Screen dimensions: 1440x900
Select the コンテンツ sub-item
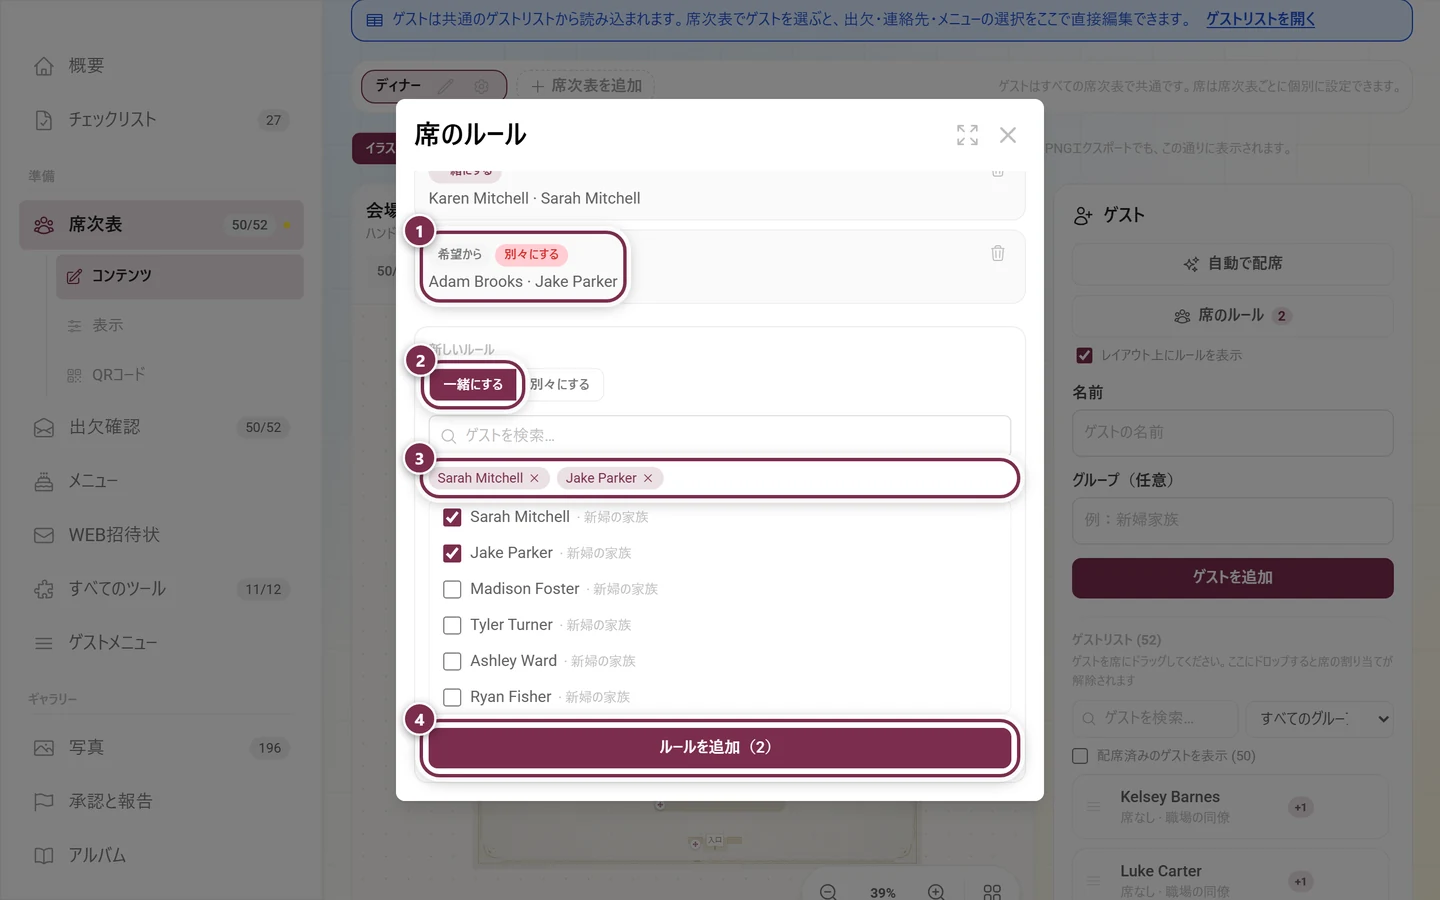(x=180, y=276)
